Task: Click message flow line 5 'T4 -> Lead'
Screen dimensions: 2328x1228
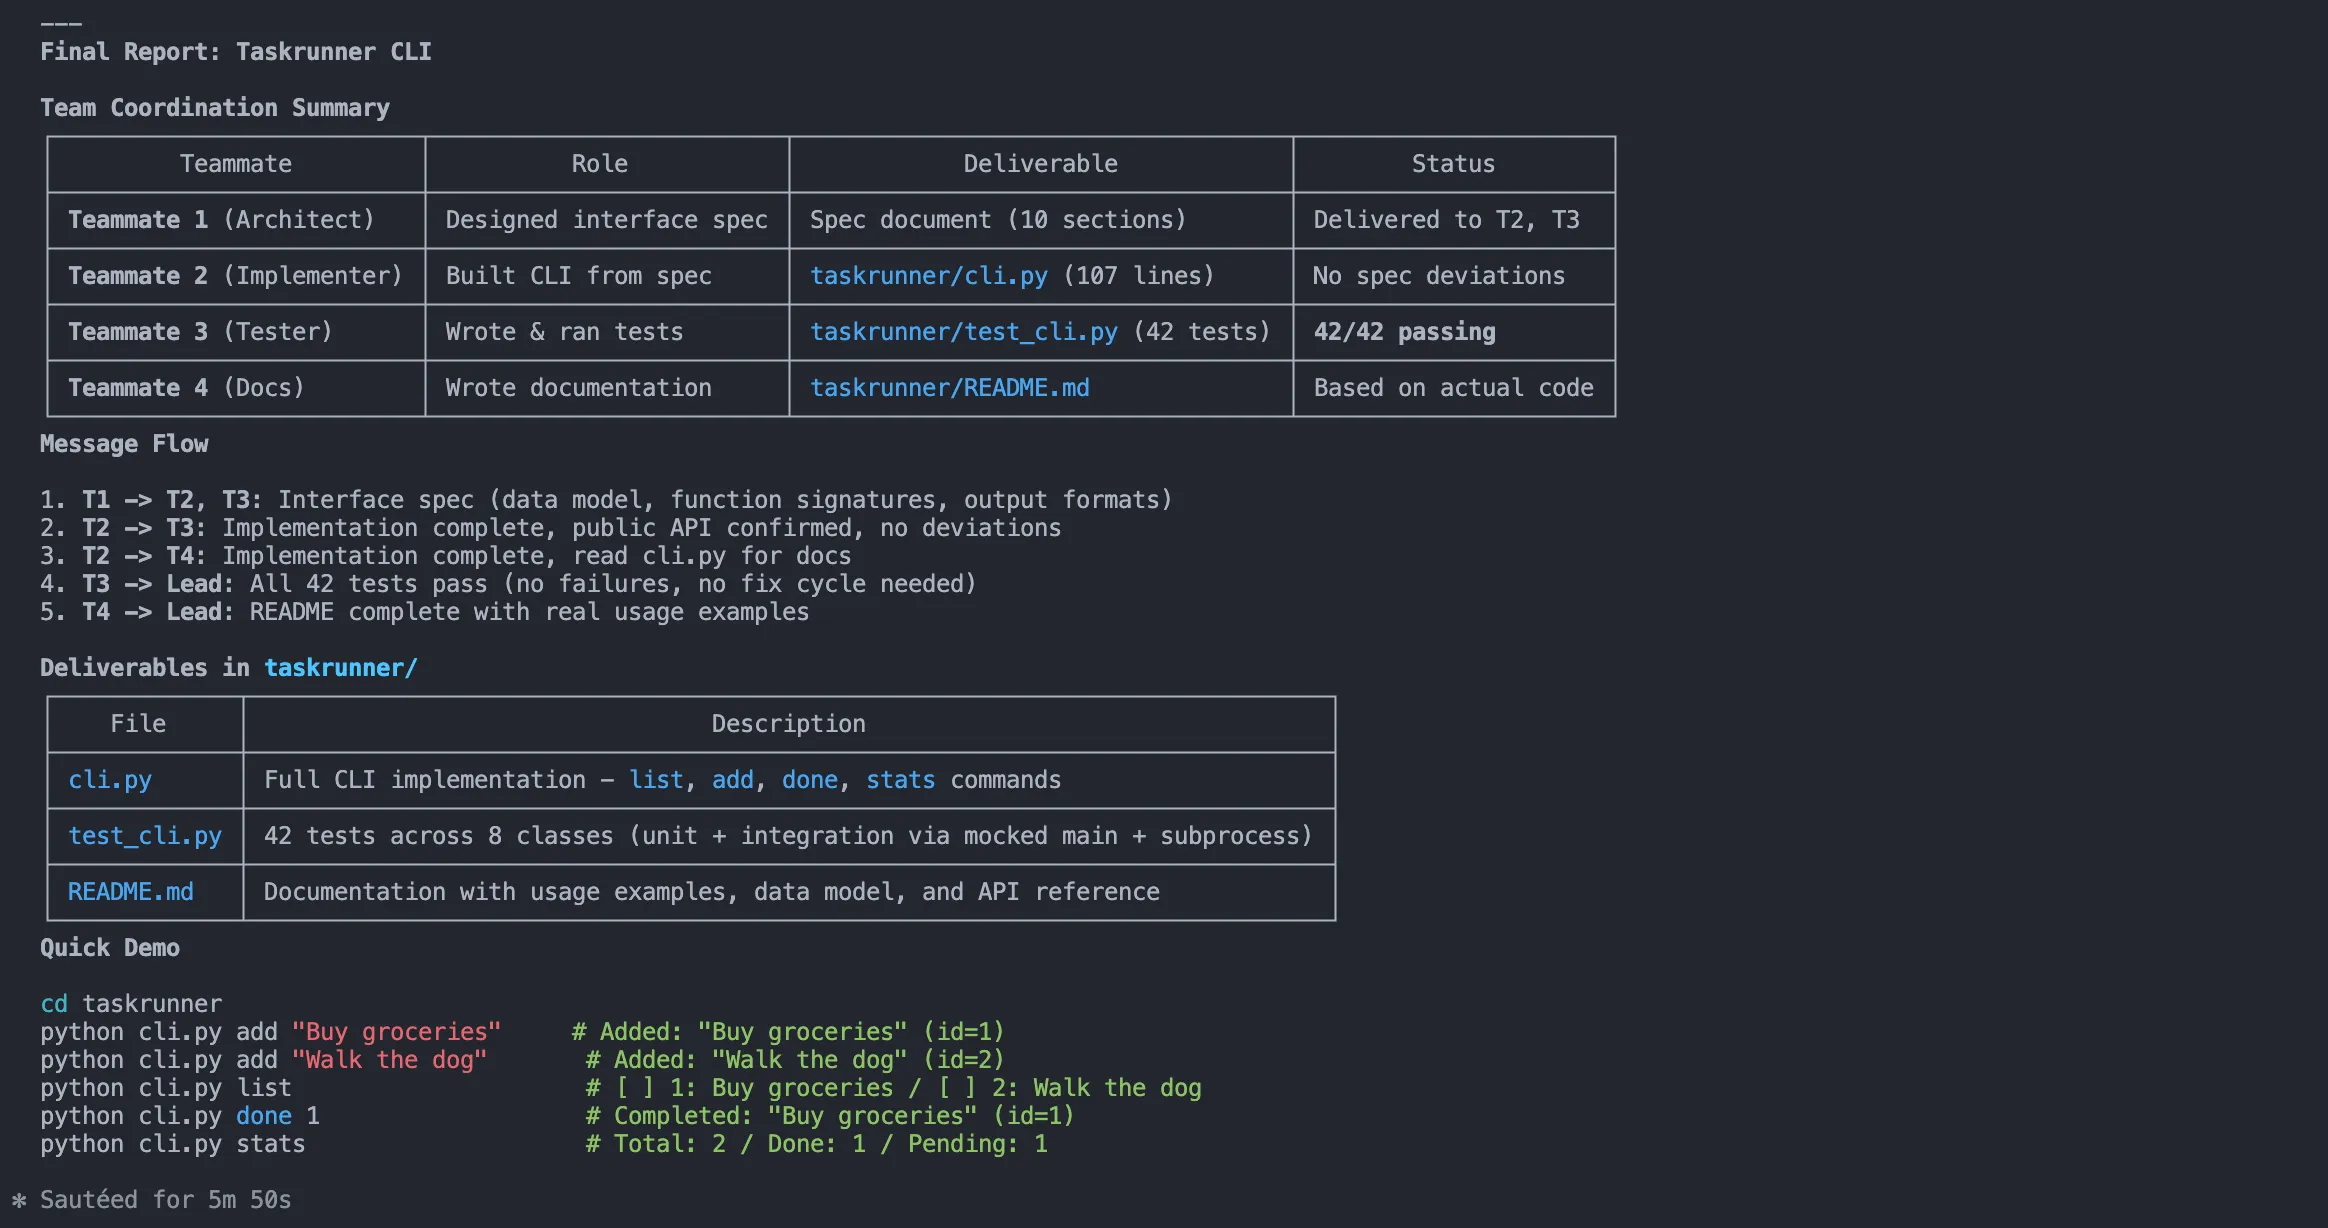Action: pyautogui.click(x=425, y=612)
